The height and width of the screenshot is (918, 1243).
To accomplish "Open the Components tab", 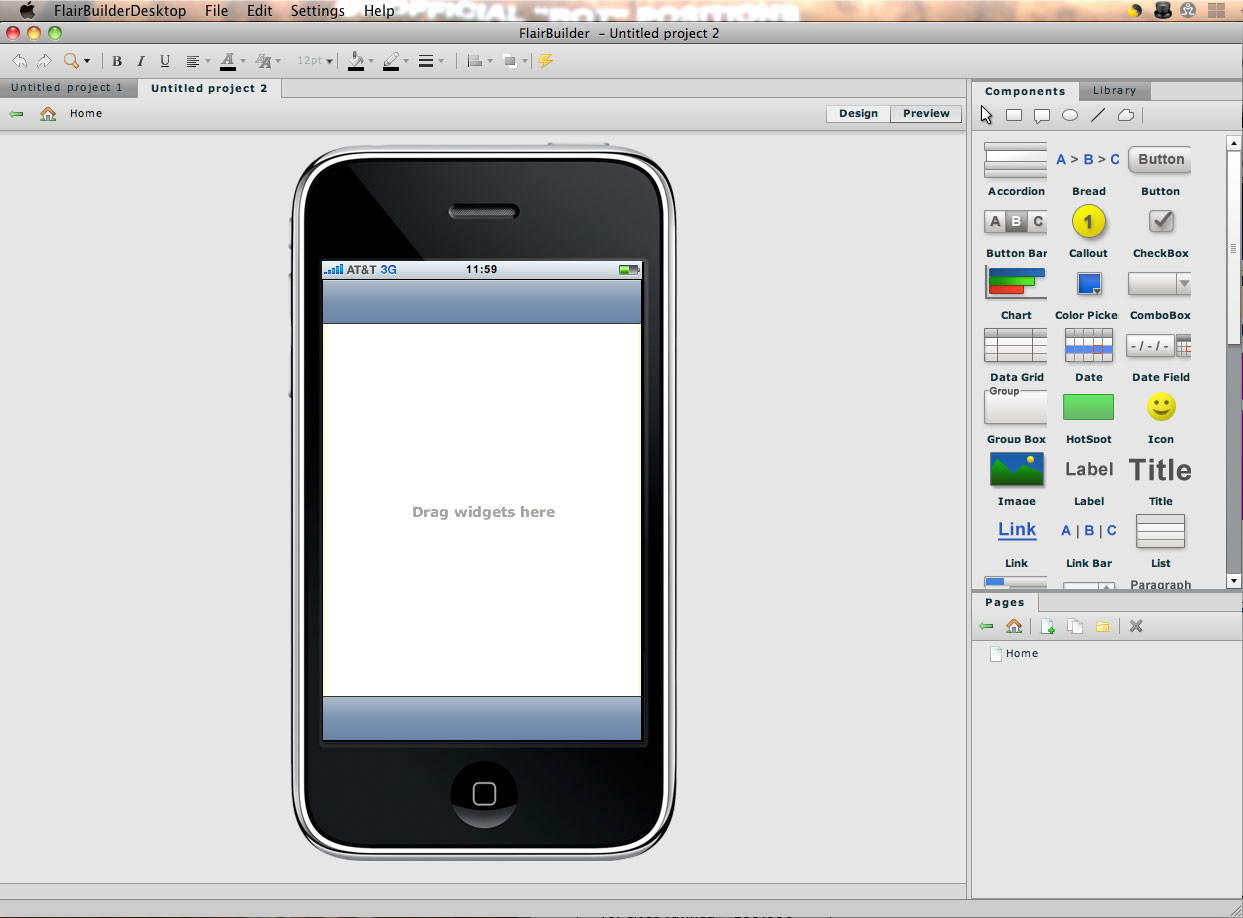I will coord(1025,91).
